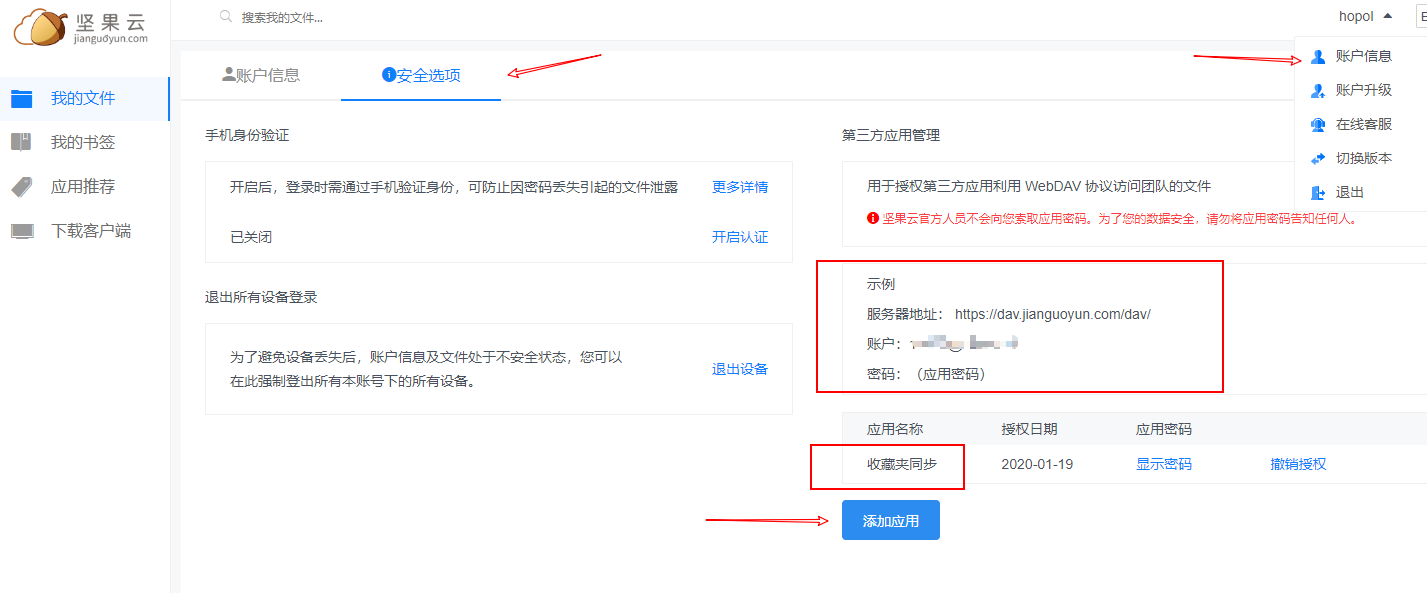Click the 更多详情 link
The width and height of the screenshot is (1427, 593).
[x=740, y=187]
